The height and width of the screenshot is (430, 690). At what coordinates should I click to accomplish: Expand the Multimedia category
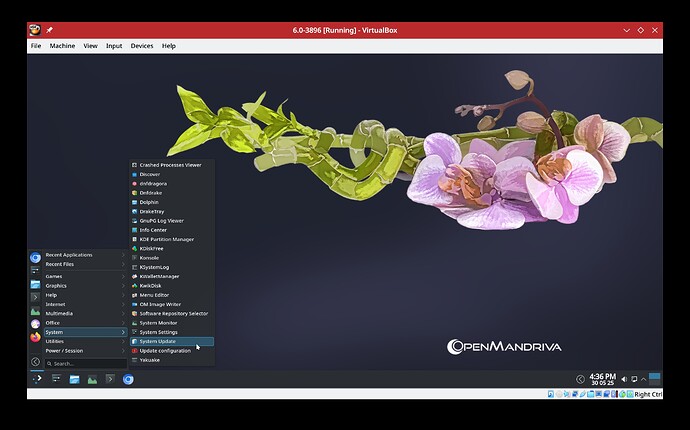85,313
